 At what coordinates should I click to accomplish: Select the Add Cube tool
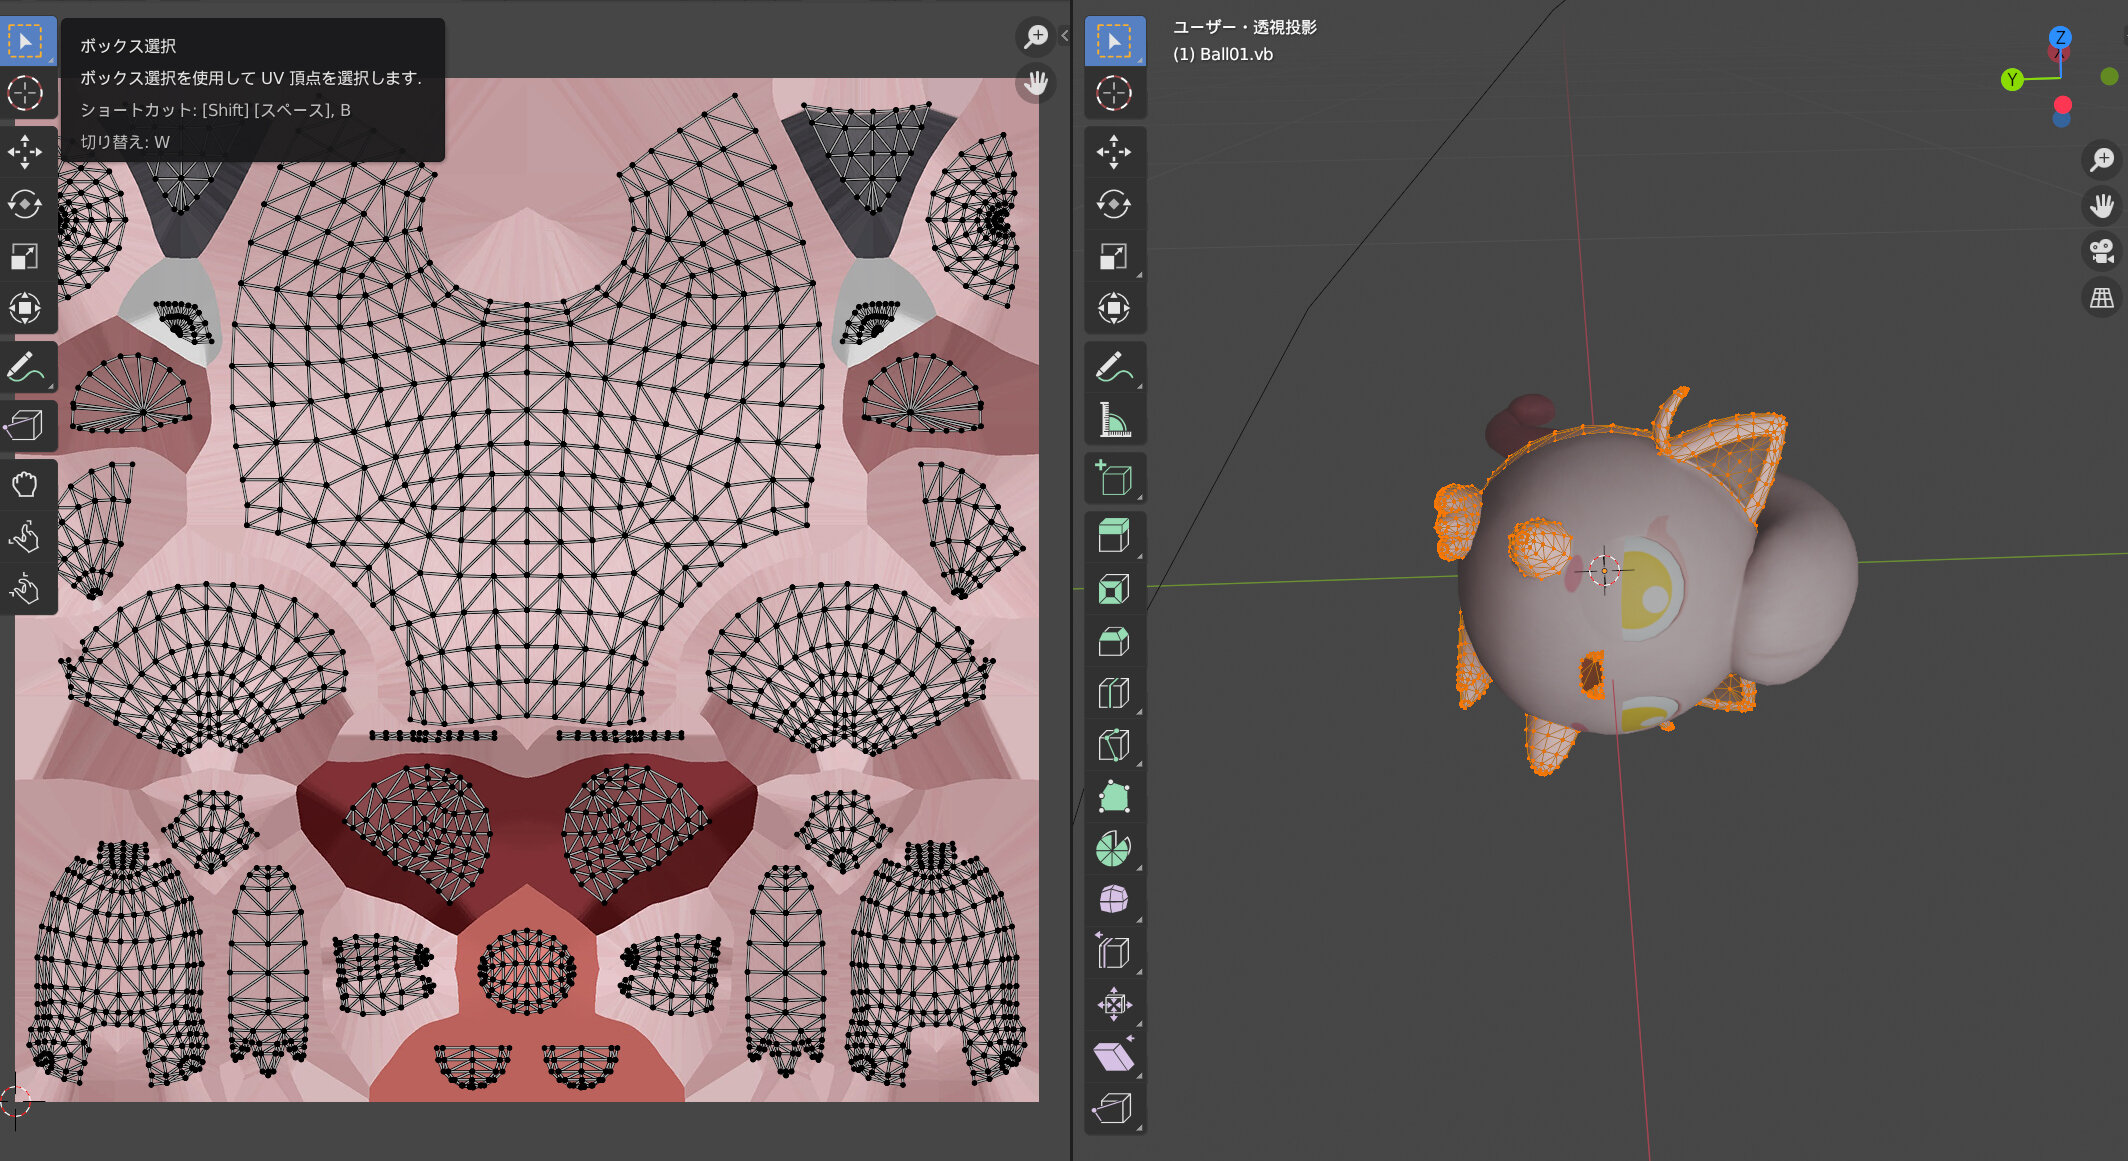1113,478
